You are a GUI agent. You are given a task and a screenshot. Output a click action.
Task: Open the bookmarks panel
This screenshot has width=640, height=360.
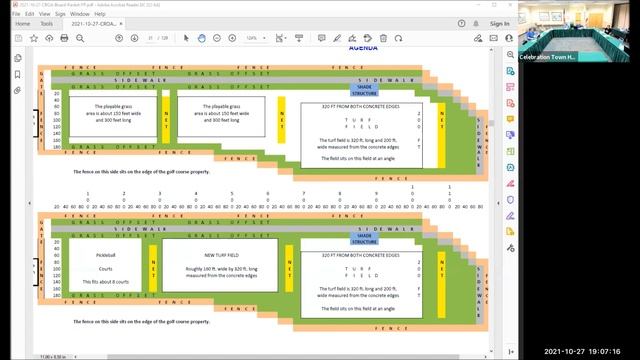click(x=18, y=74)
